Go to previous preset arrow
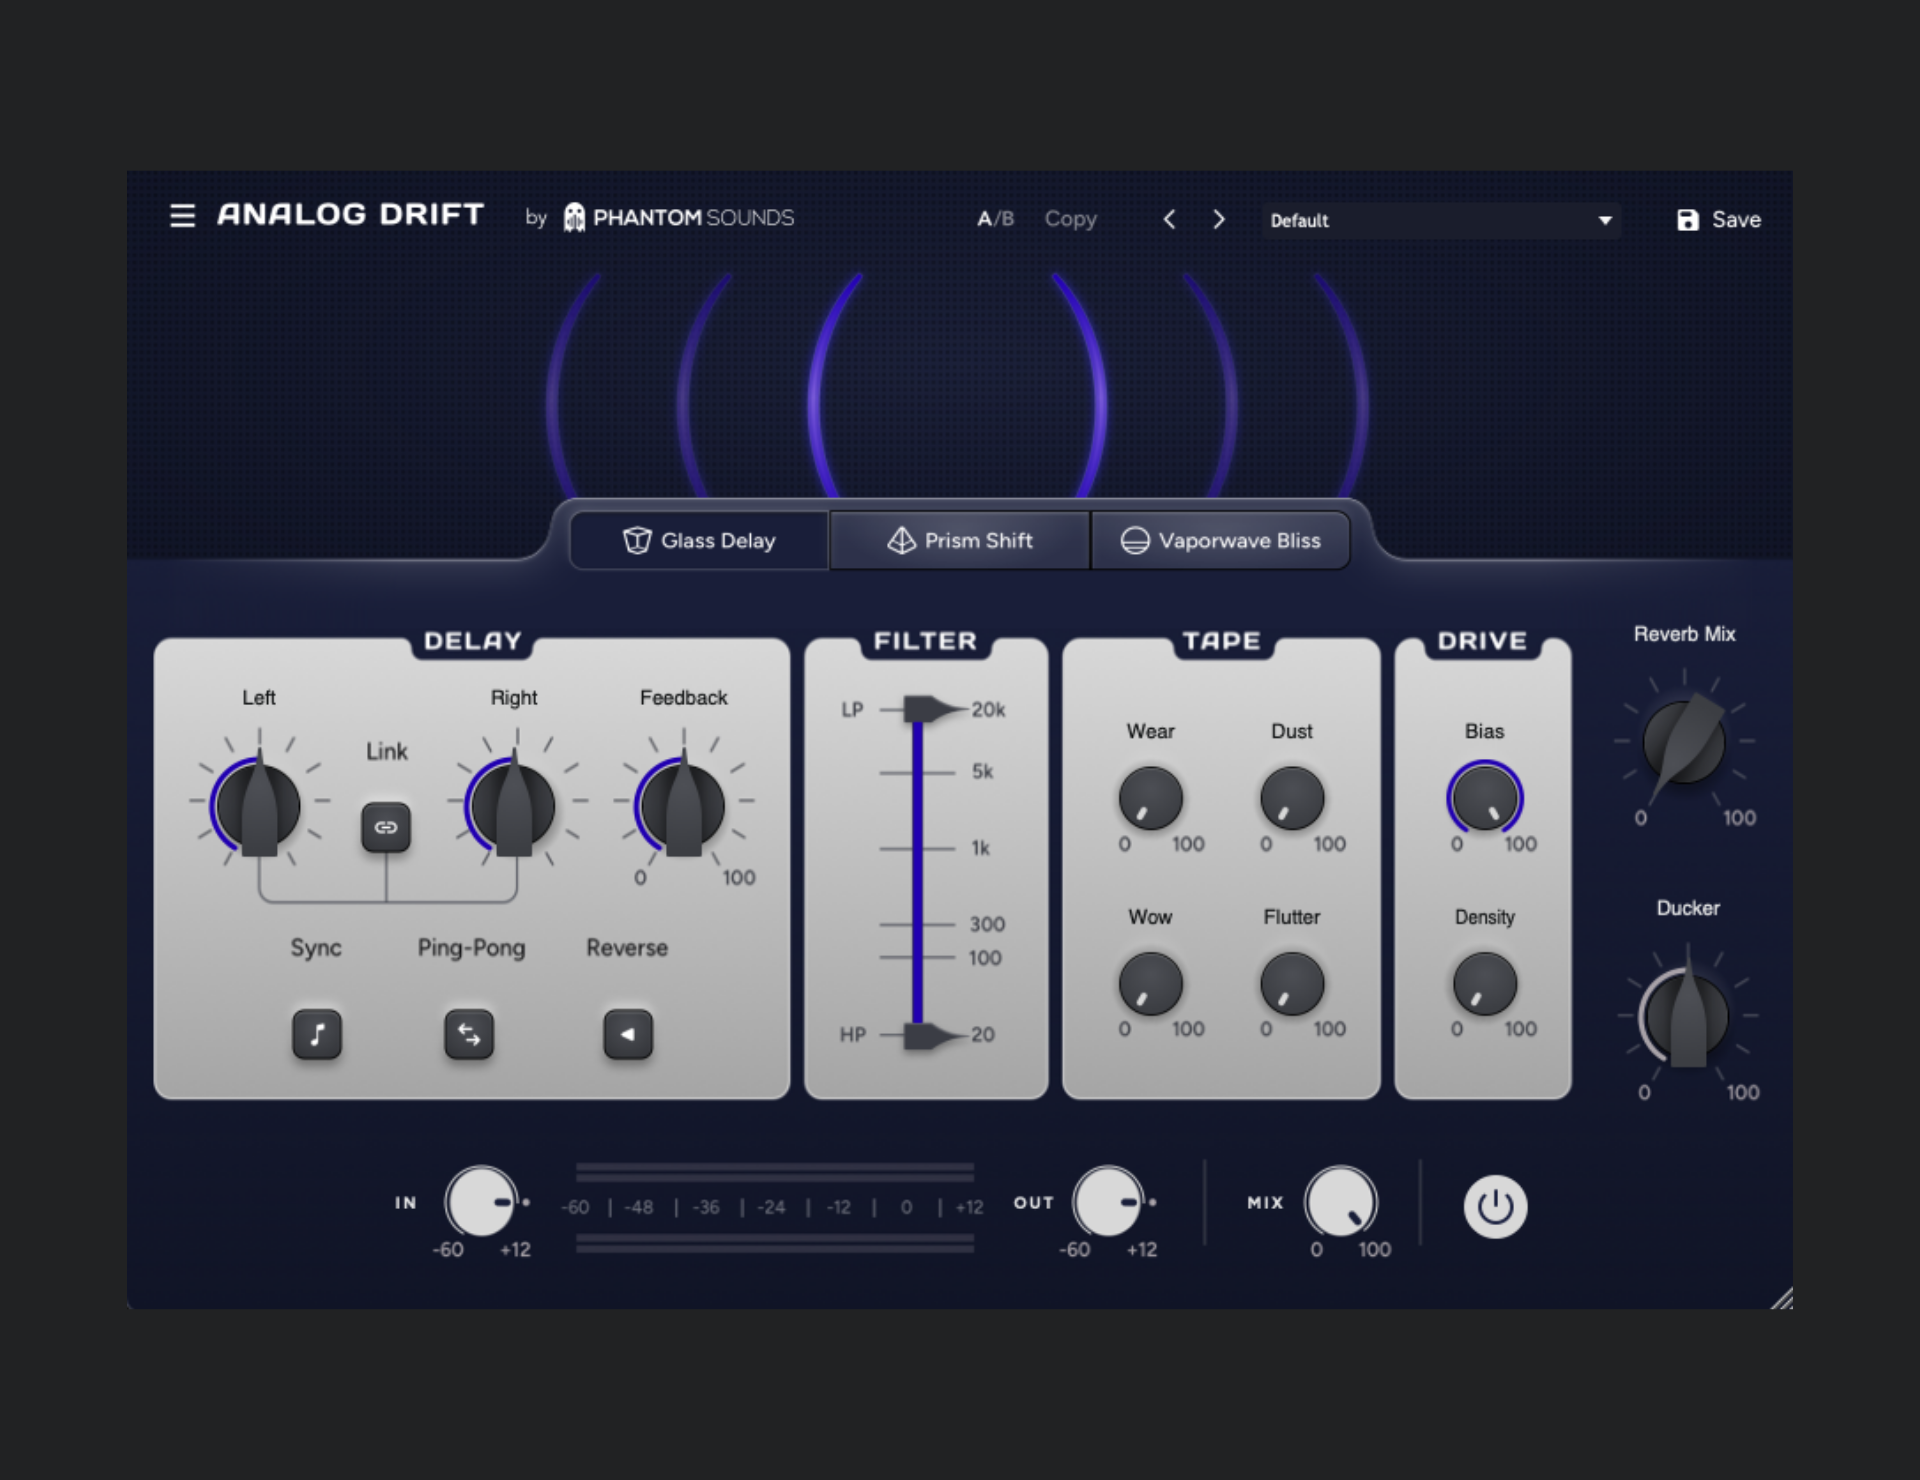This screenshot has height=1480, width=1920. coord(1169,219)
